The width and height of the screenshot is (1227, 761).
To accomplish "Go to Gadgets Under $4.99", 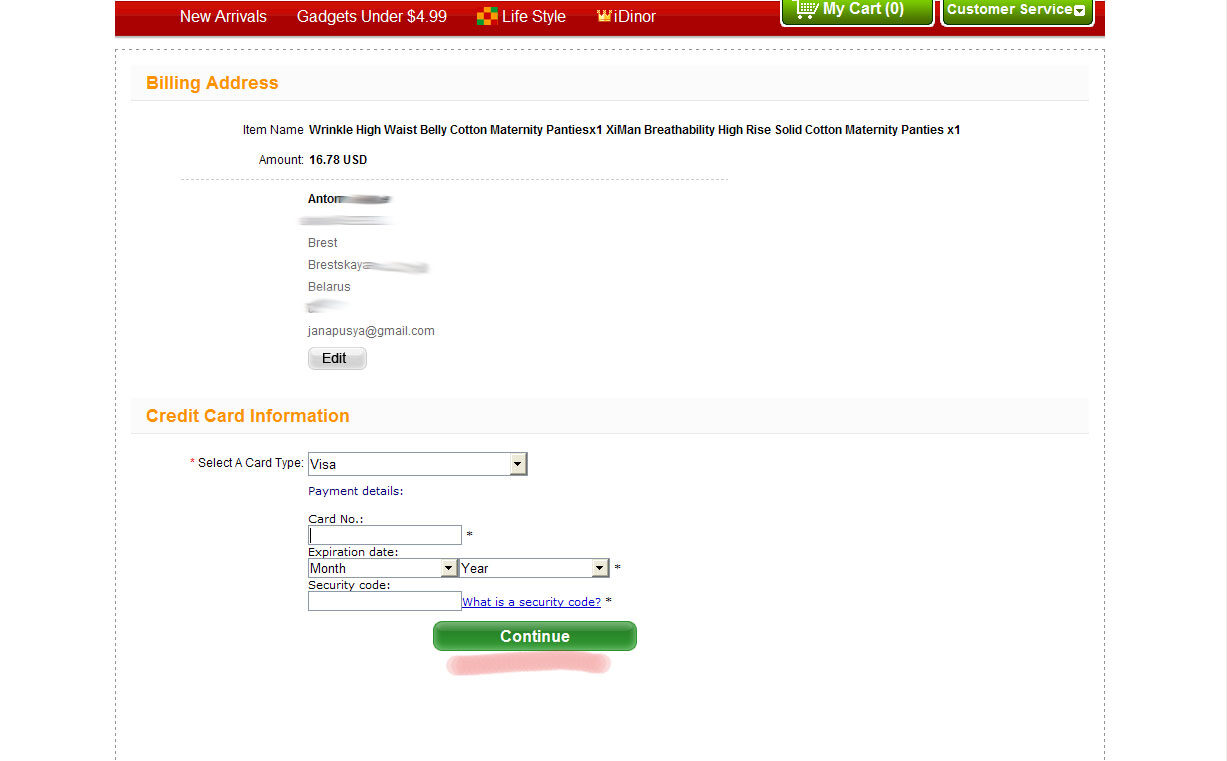I will point(372,16).
